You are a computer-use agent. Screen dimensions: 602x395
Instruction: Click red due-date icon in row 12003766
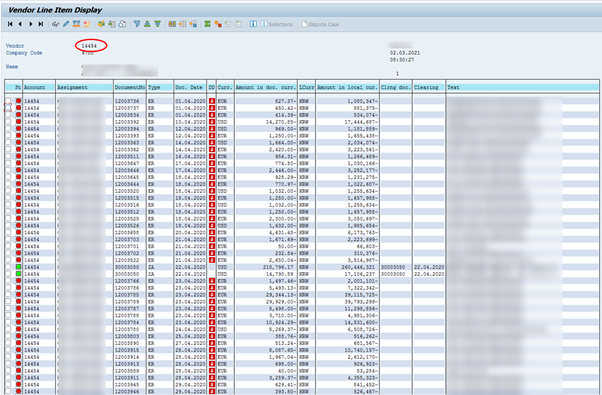pos(212,281)
